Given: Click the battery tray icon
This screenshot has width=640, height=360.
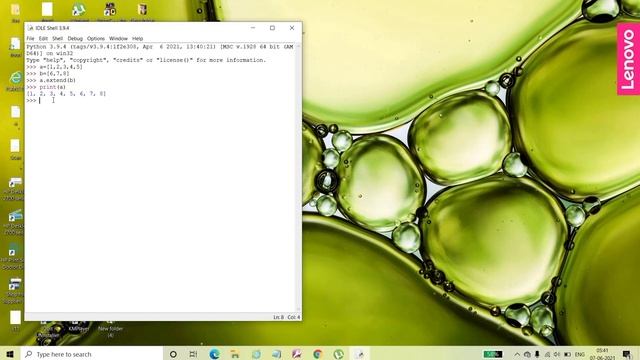Looking at the screenshot, I should tap(567, 354).
